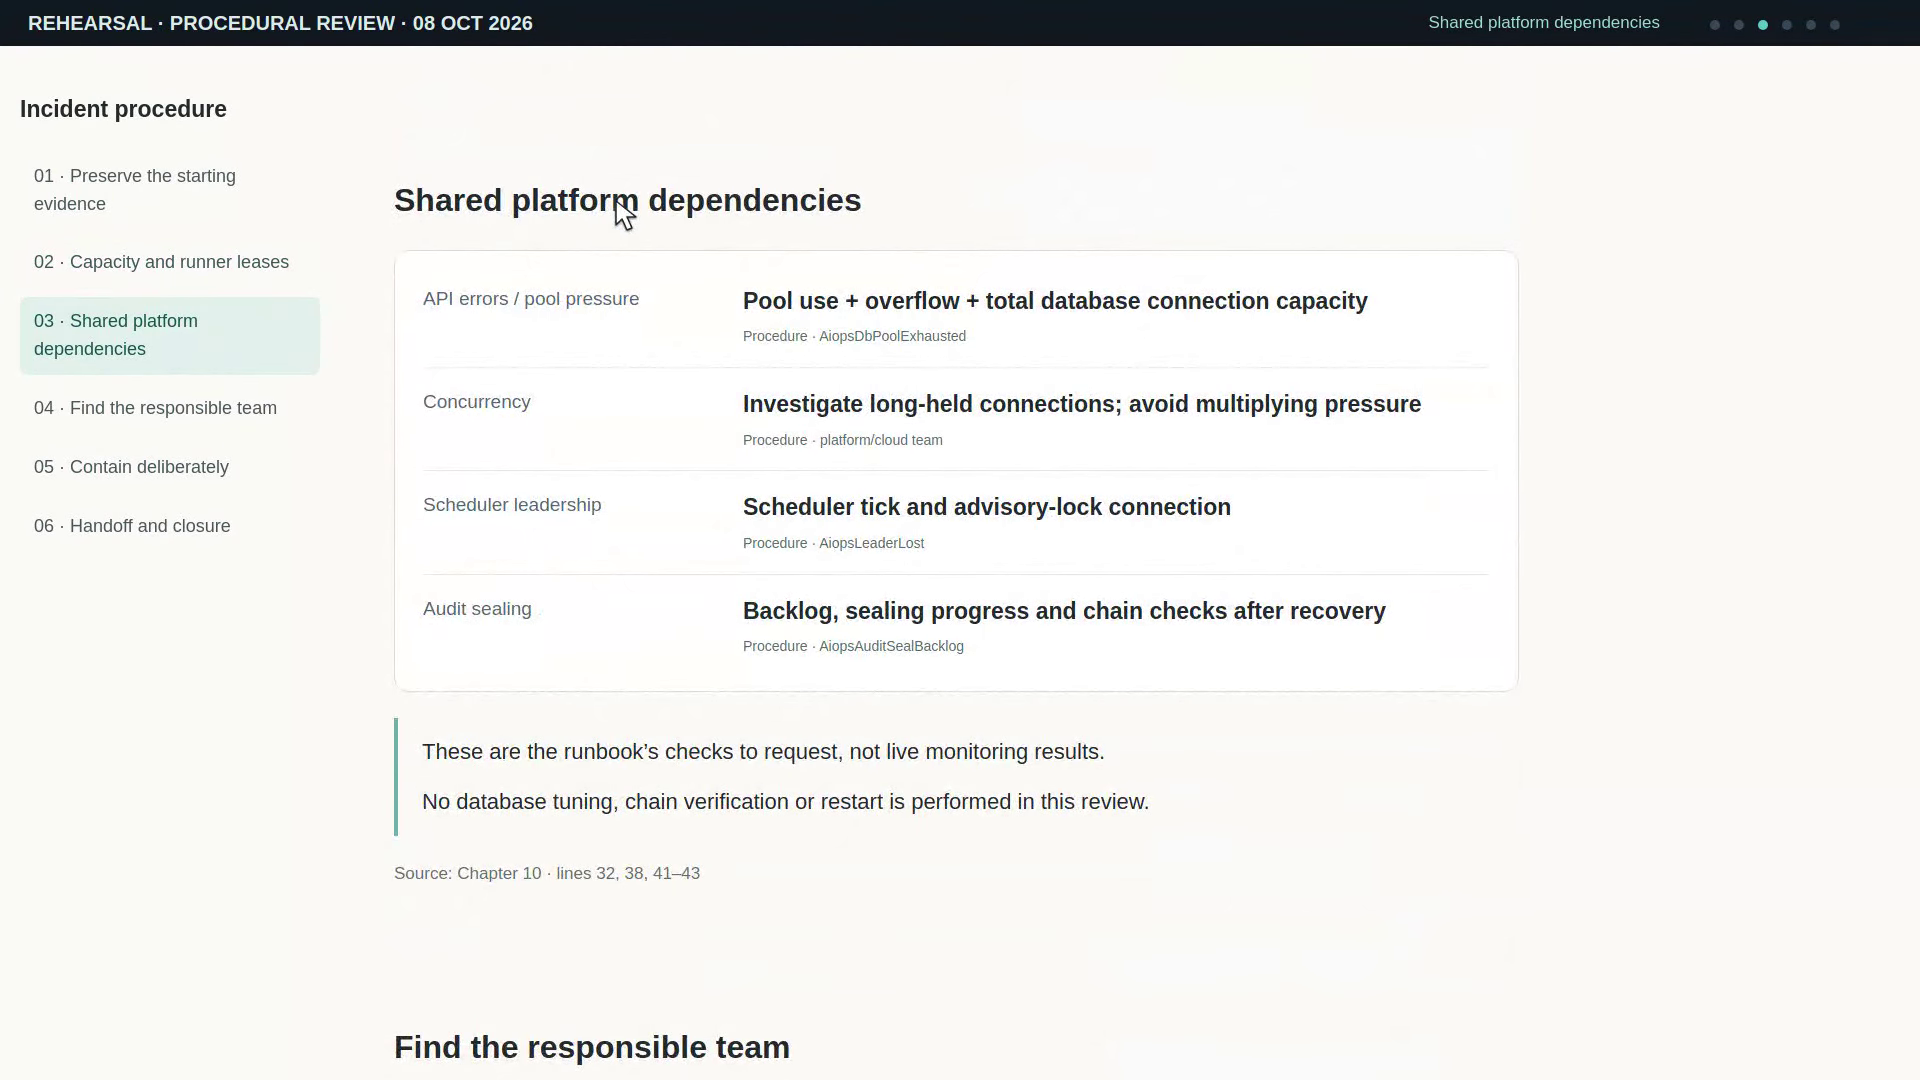Image resolution: width=1920 pixels, height=1080 pixels.
Task: Click fifth progress dot in top bar
Action: 1811,25
